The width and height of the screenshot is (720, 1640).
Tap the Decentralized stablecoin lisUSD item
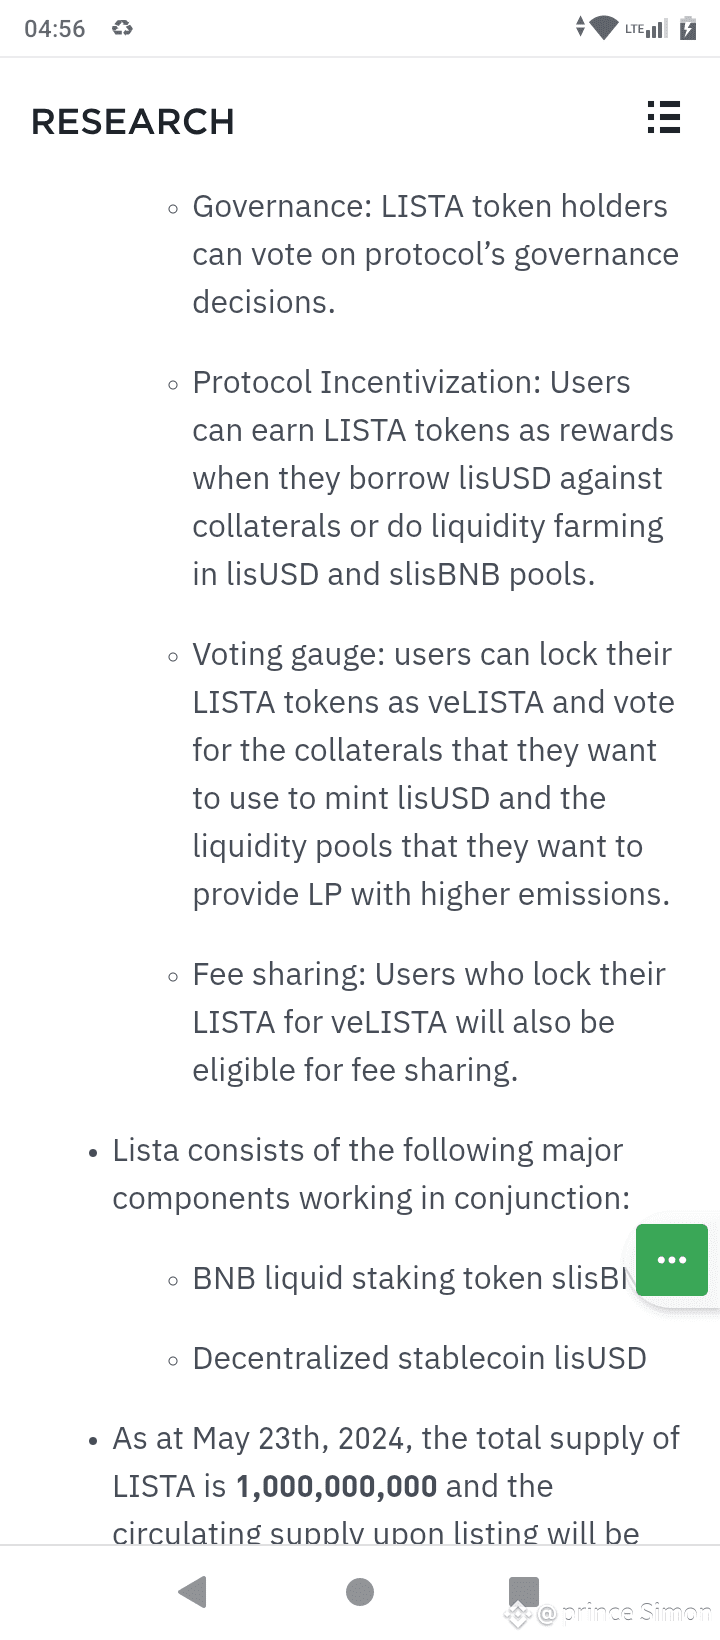[419, 1358]
